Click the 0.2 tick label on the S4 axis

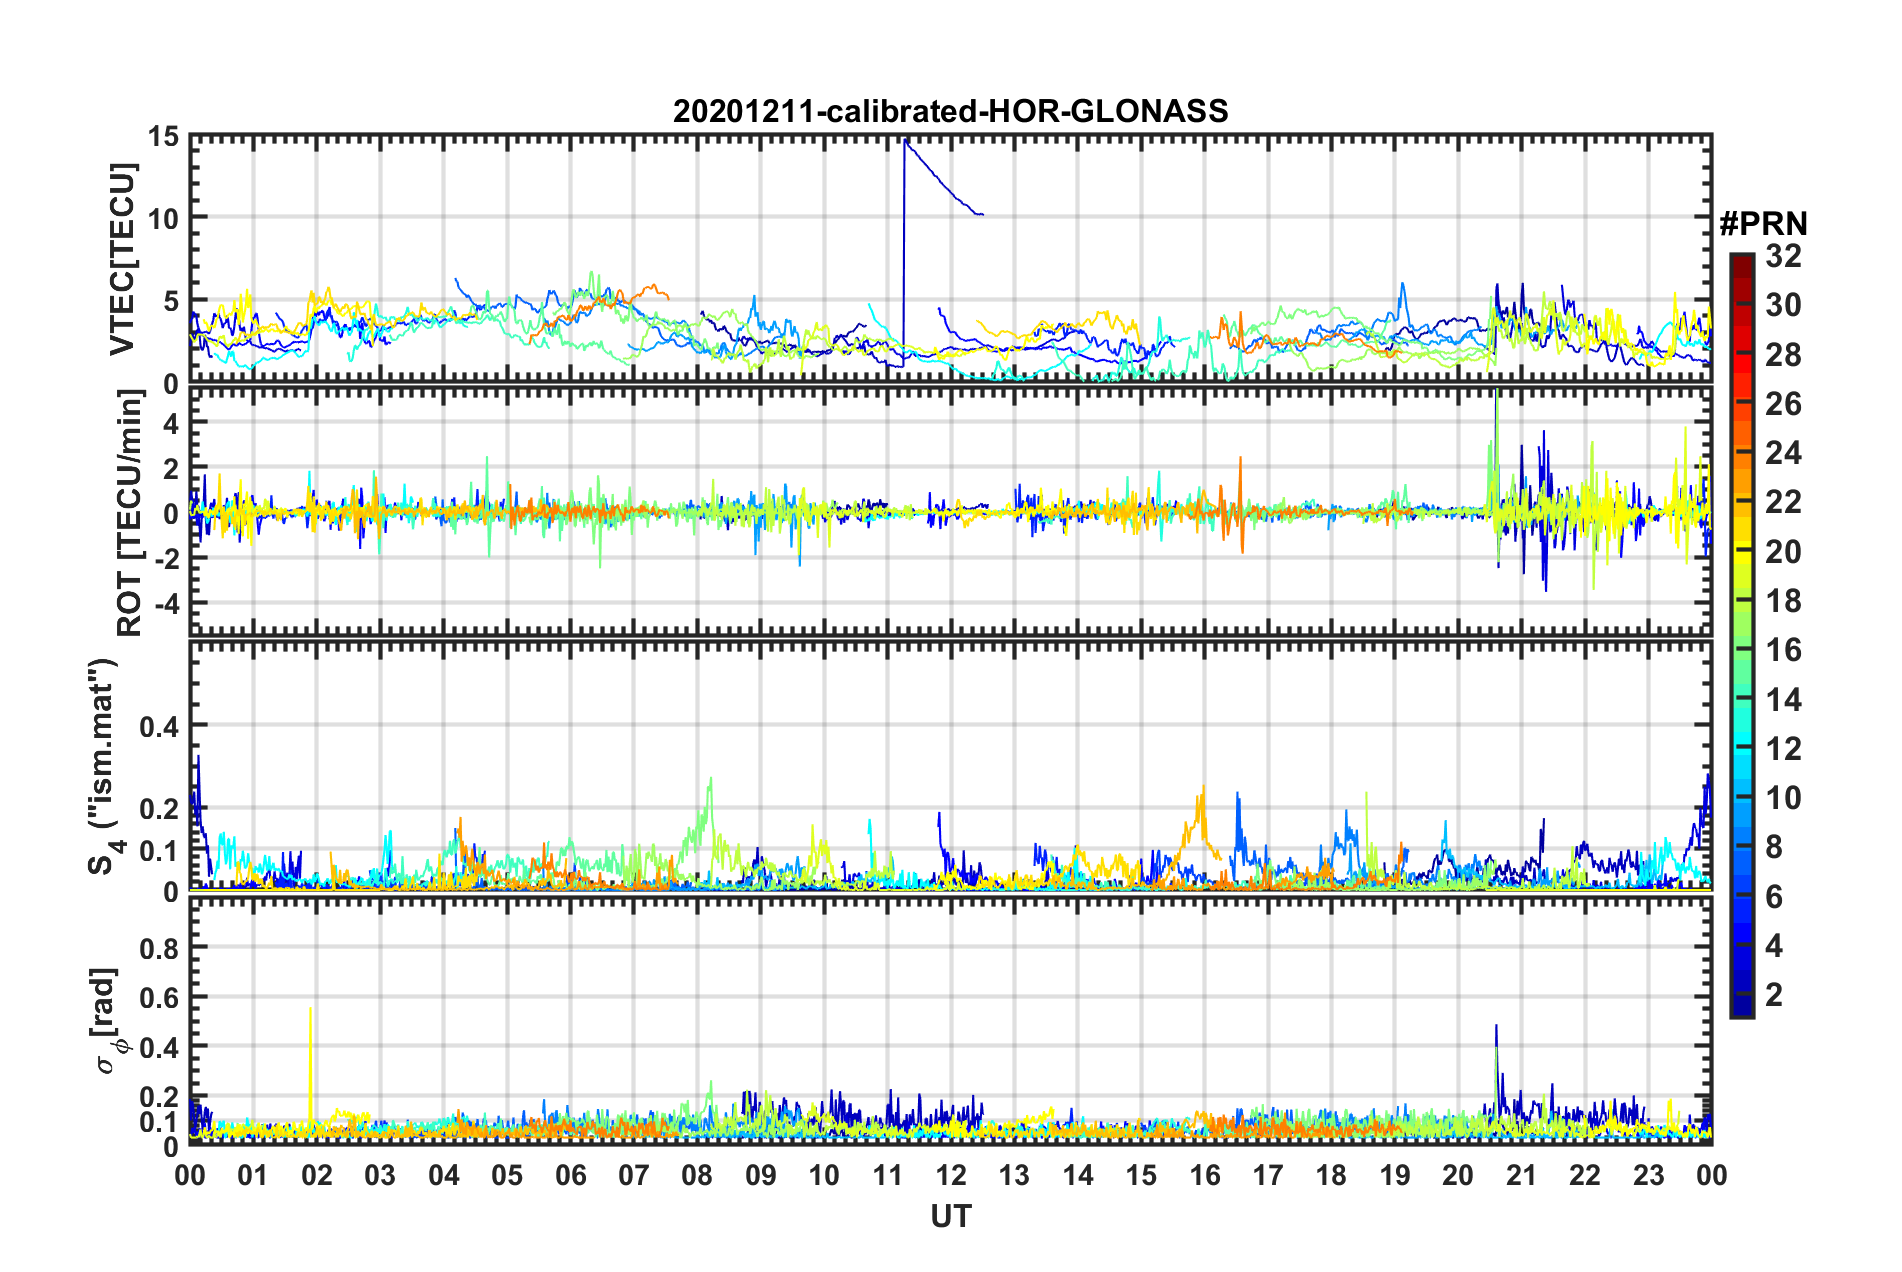tap(160, 809)
